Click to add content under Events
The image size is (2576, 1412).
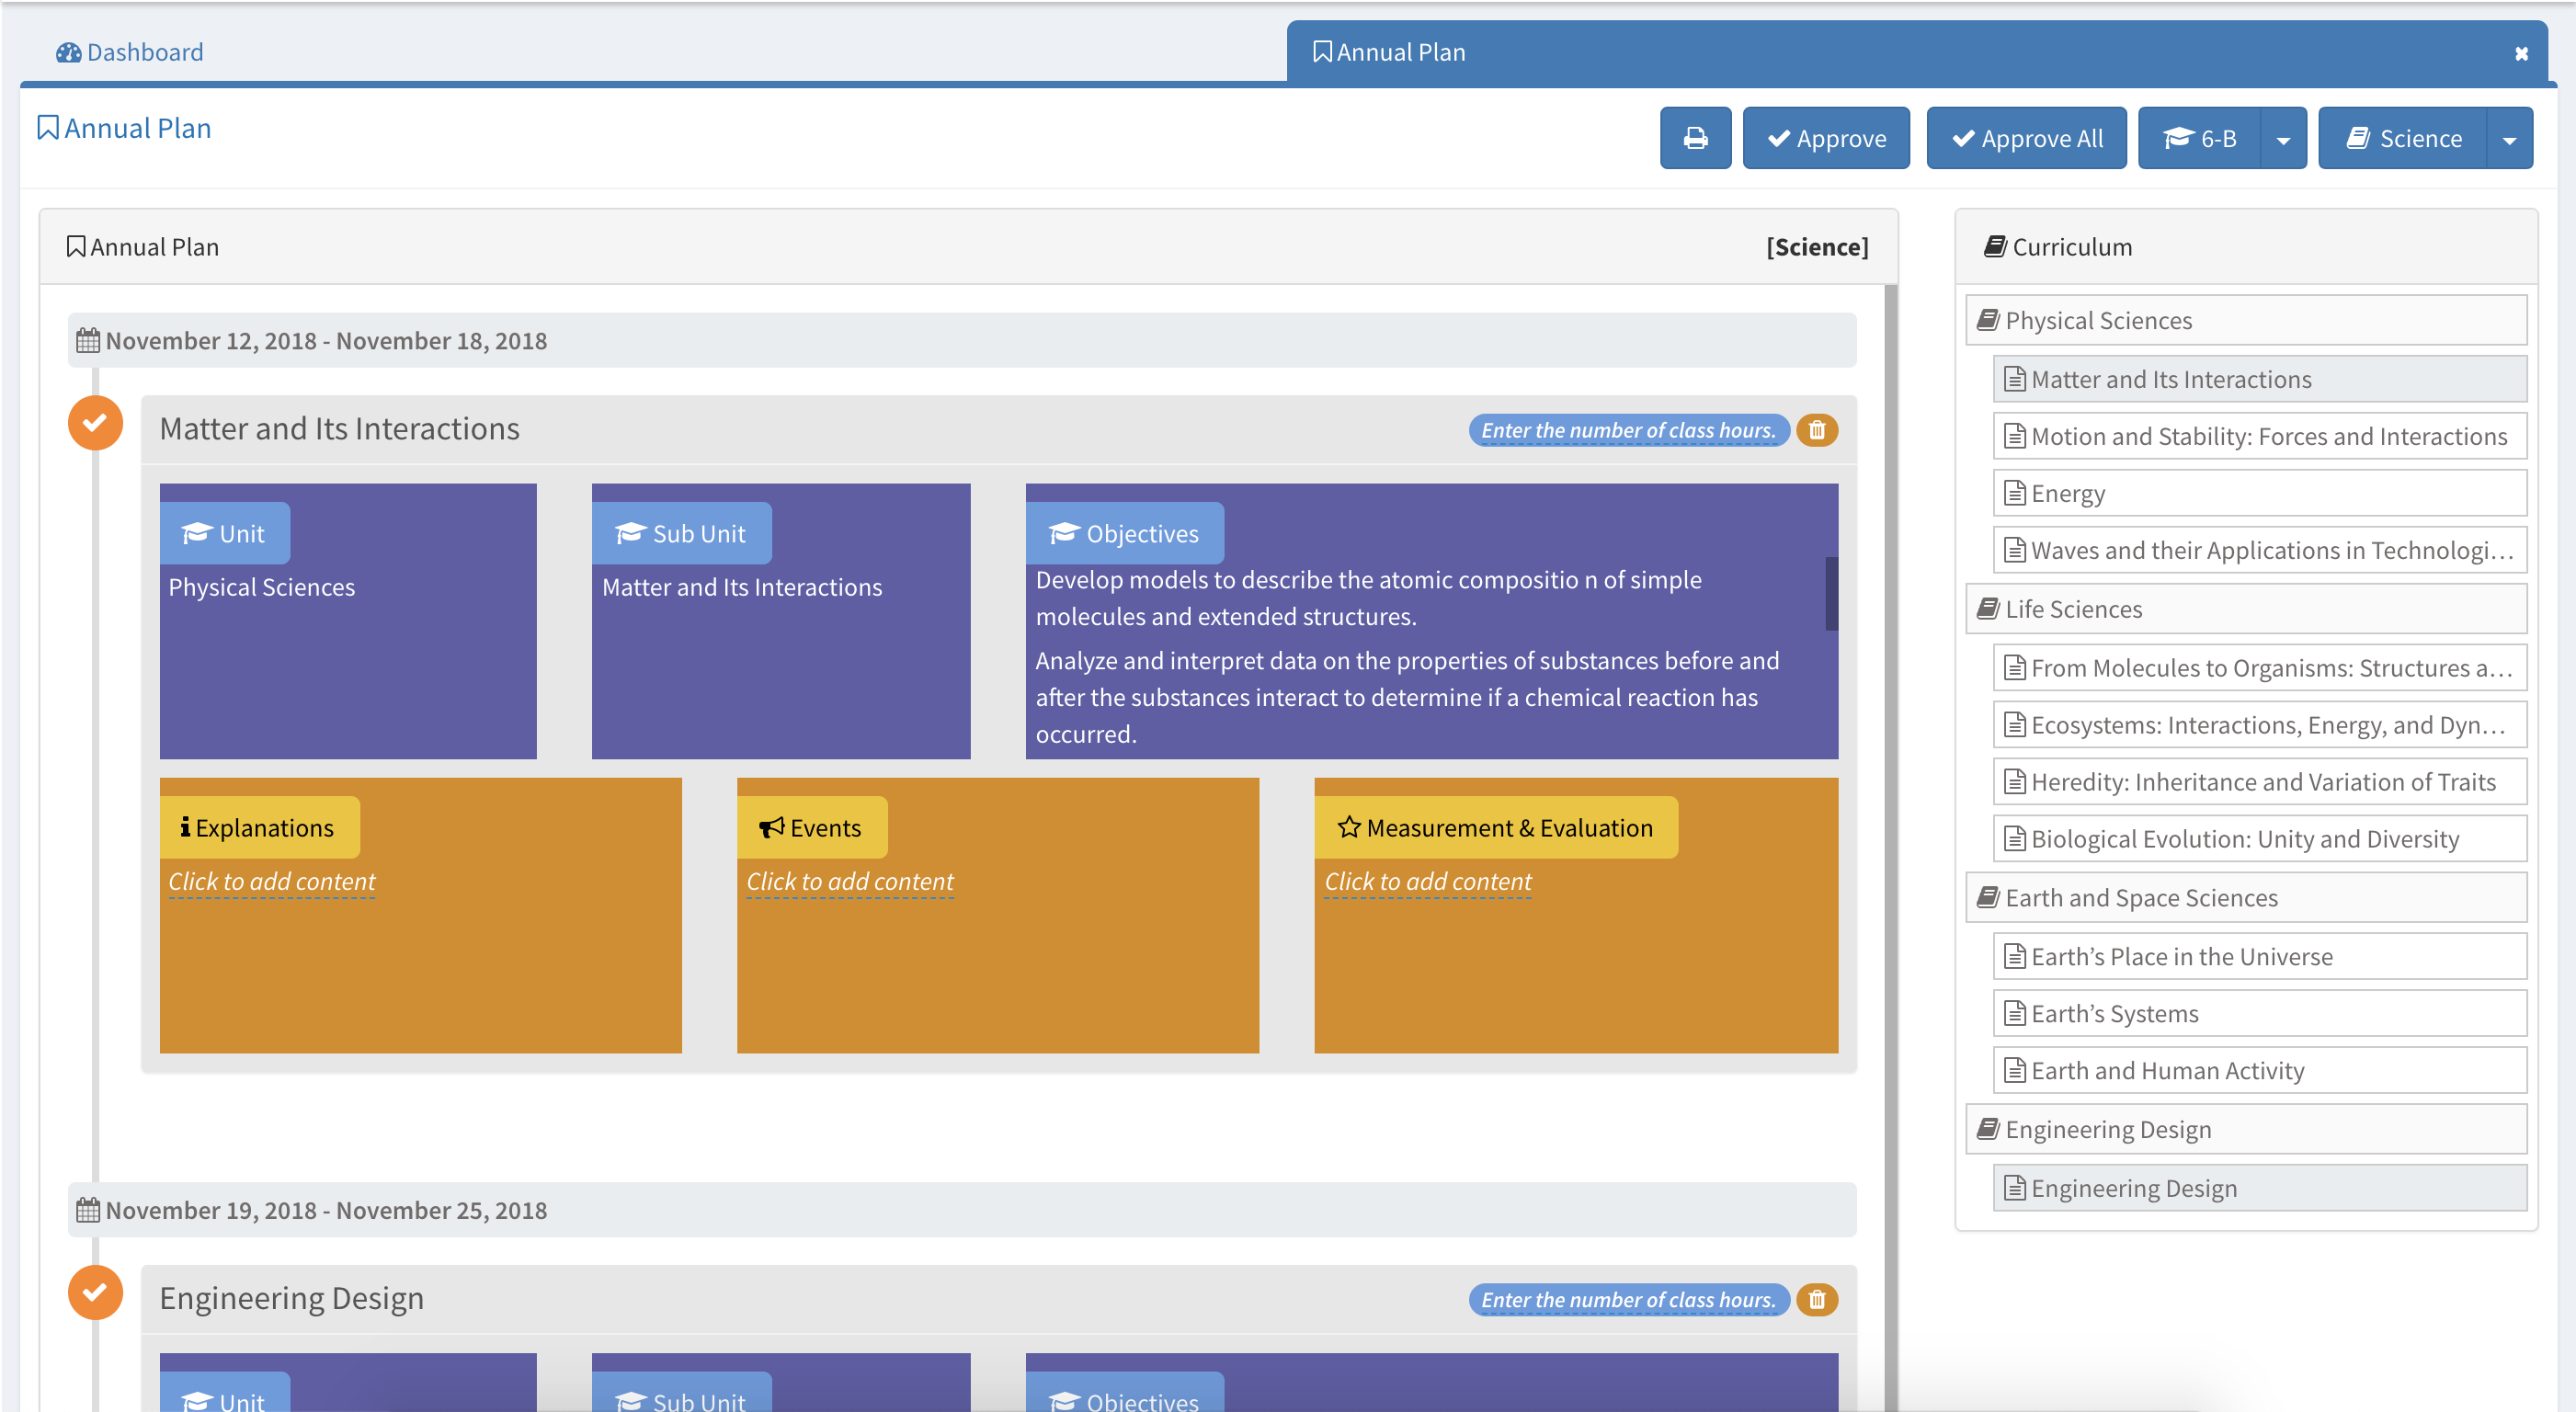point(850,881)
